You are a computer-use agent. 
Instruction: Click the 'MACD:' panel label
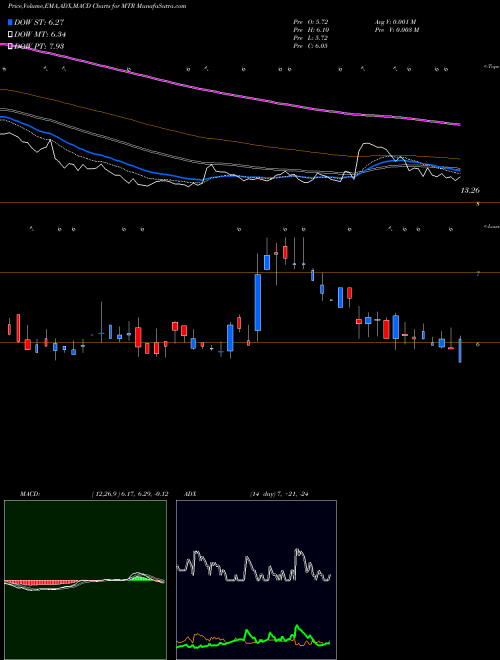point(30,494)
